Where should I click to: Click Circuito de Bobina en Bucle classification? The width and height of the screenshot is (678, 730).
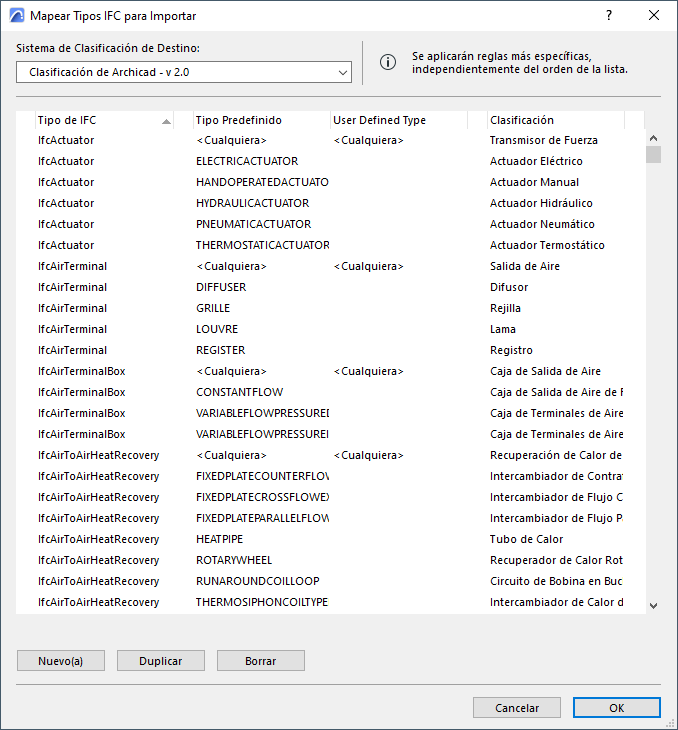coord(556,581)
